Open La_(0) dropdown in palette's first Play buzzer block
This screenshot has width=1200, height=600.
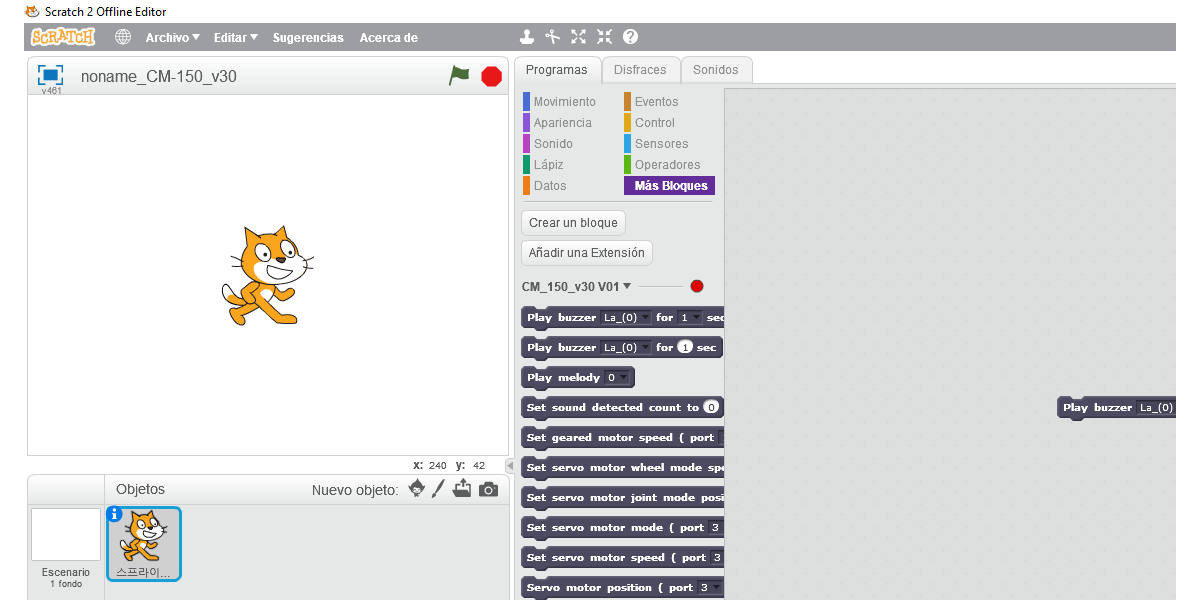coord(626,318)
